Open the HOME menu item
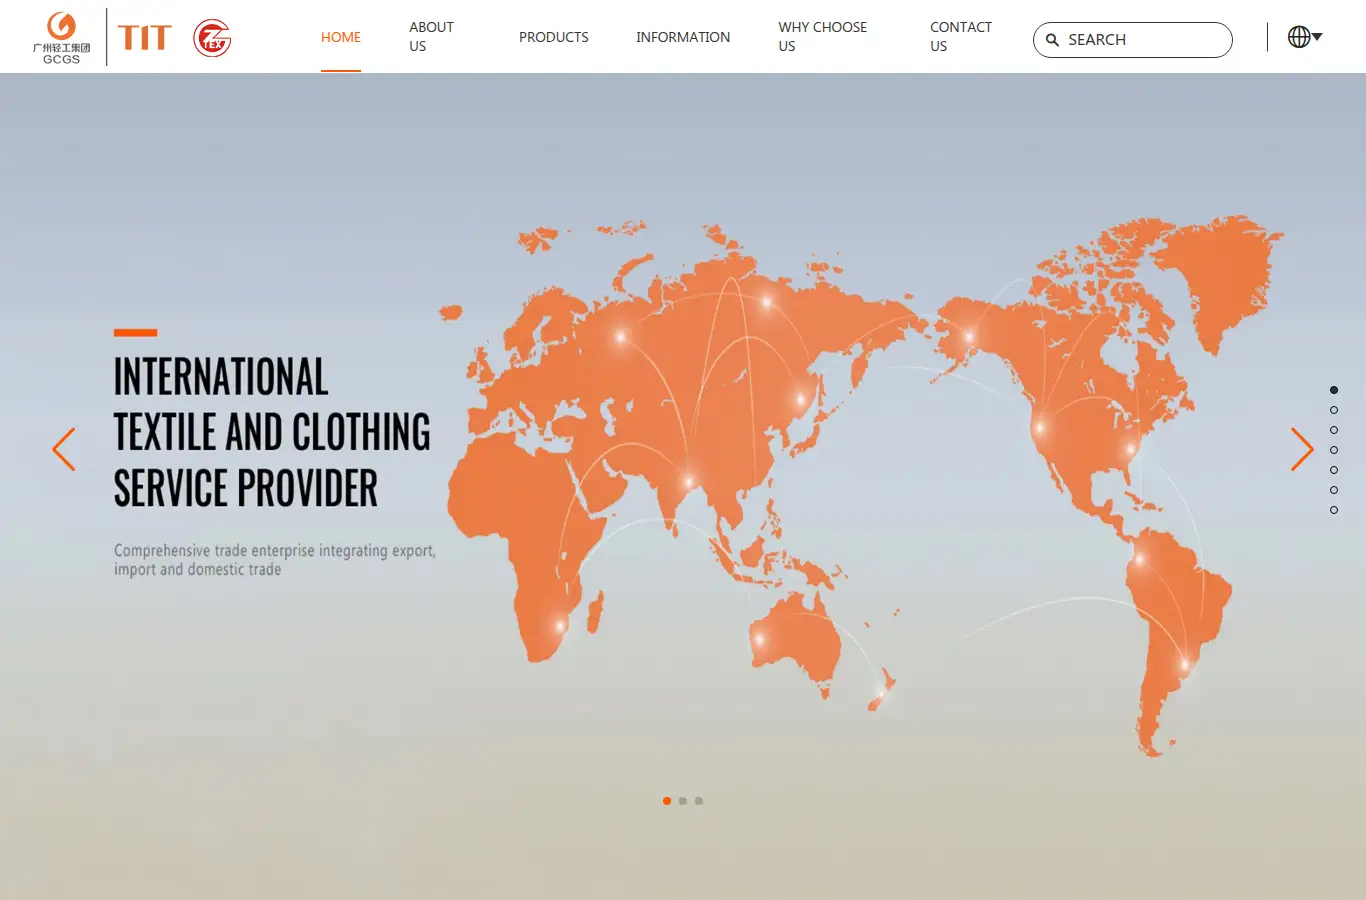 point(341,37)
